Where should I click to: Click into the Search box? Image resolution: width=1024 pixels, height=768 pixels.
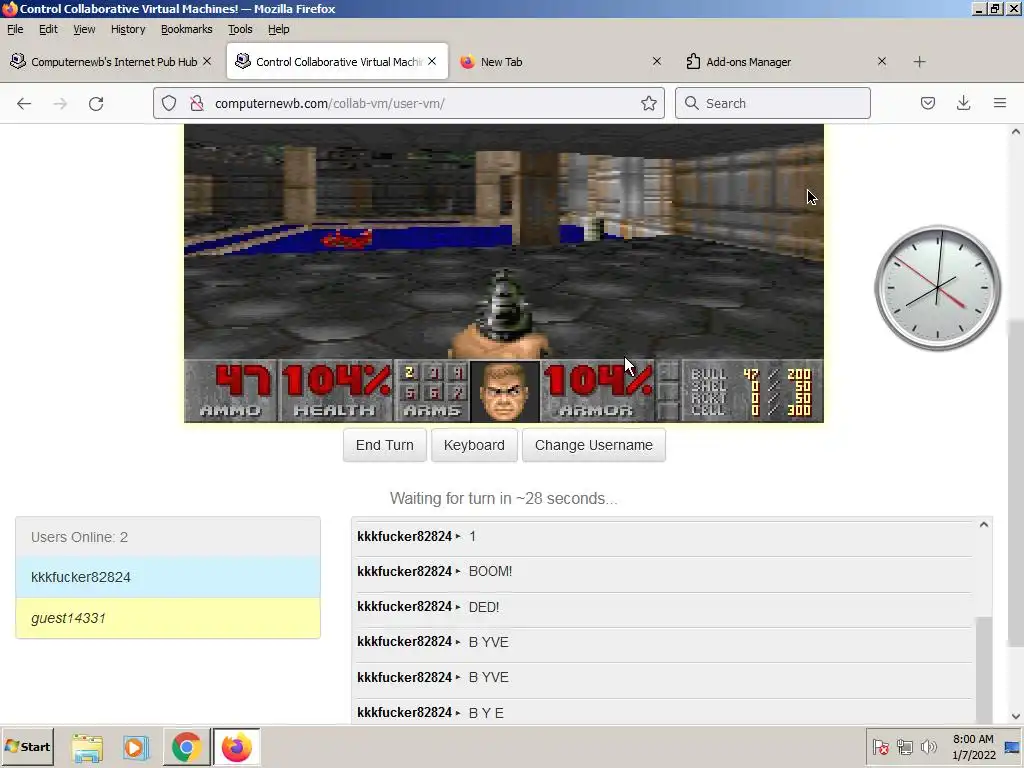click(773, 103)
